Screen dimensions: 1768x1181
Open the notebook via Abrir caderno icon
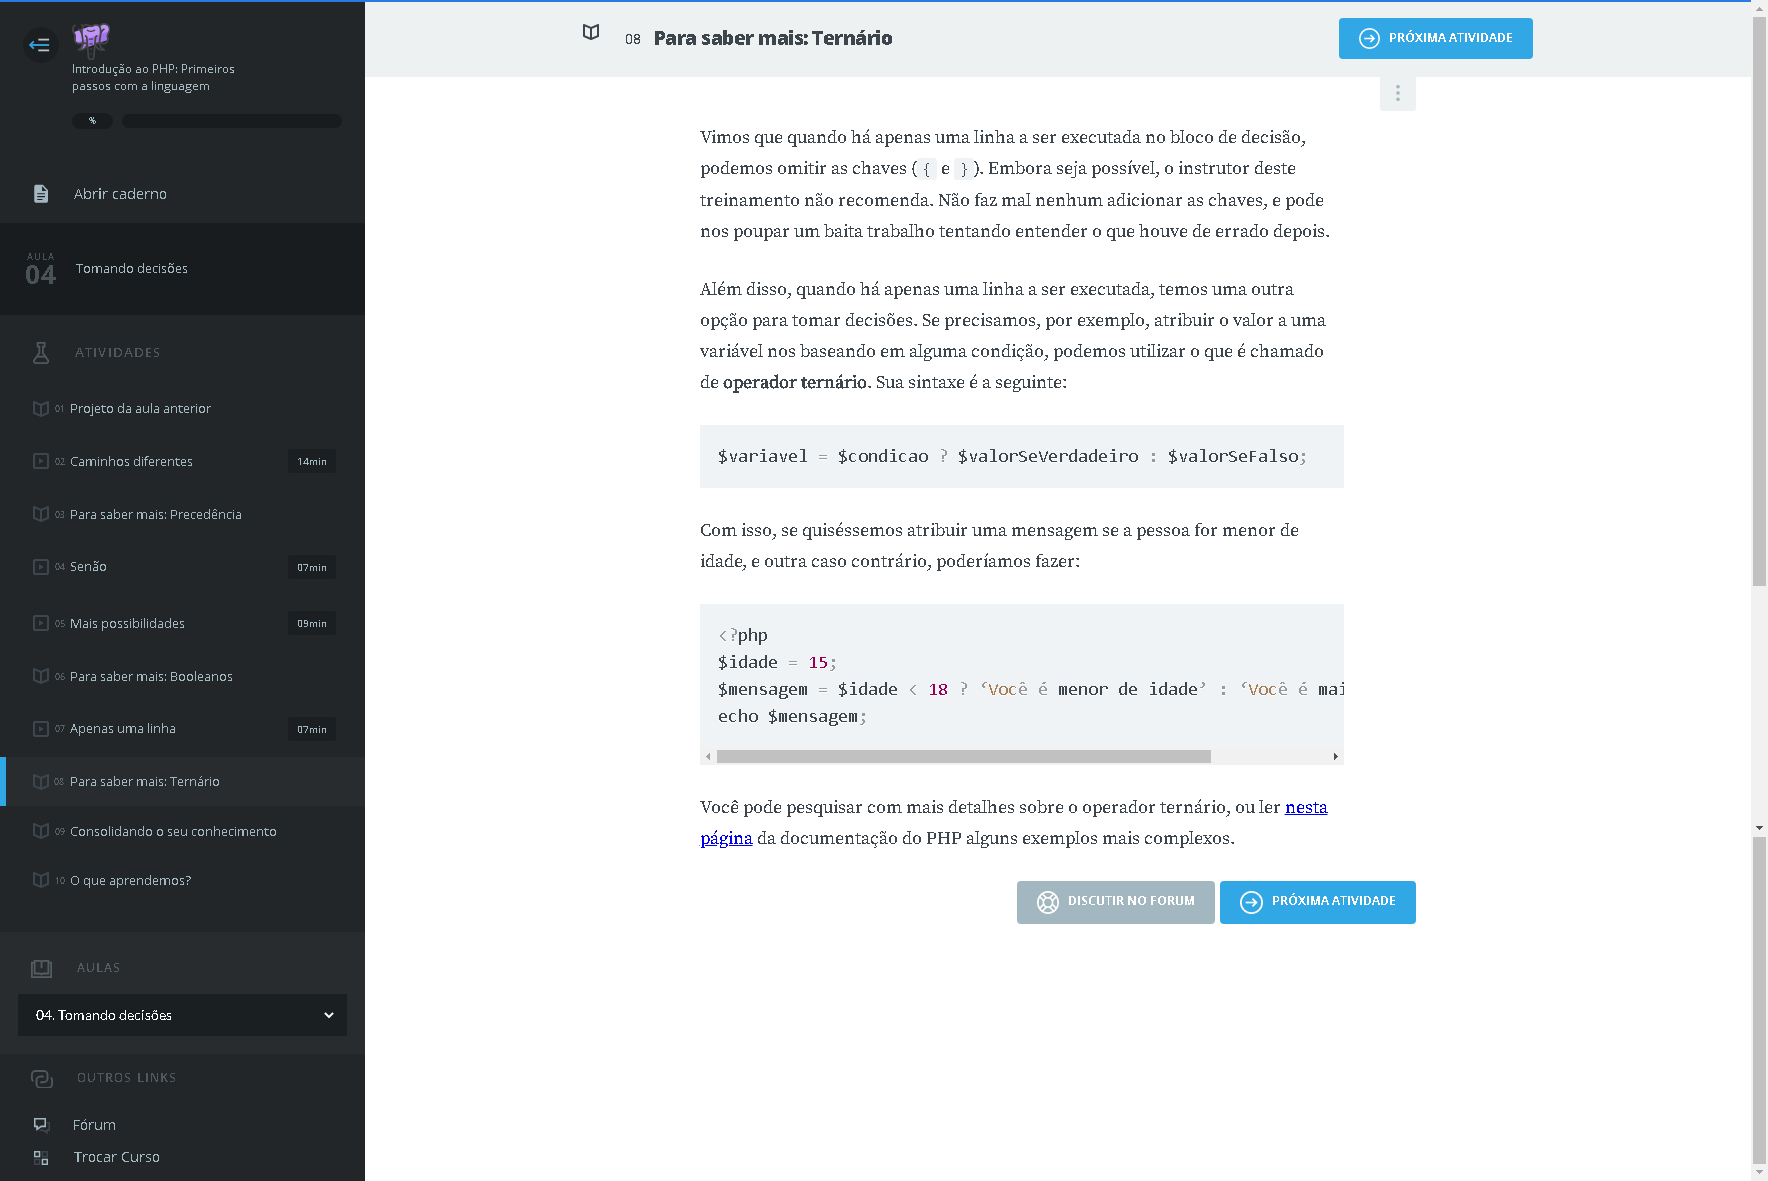pyautogui.click(x=41, y=194)
